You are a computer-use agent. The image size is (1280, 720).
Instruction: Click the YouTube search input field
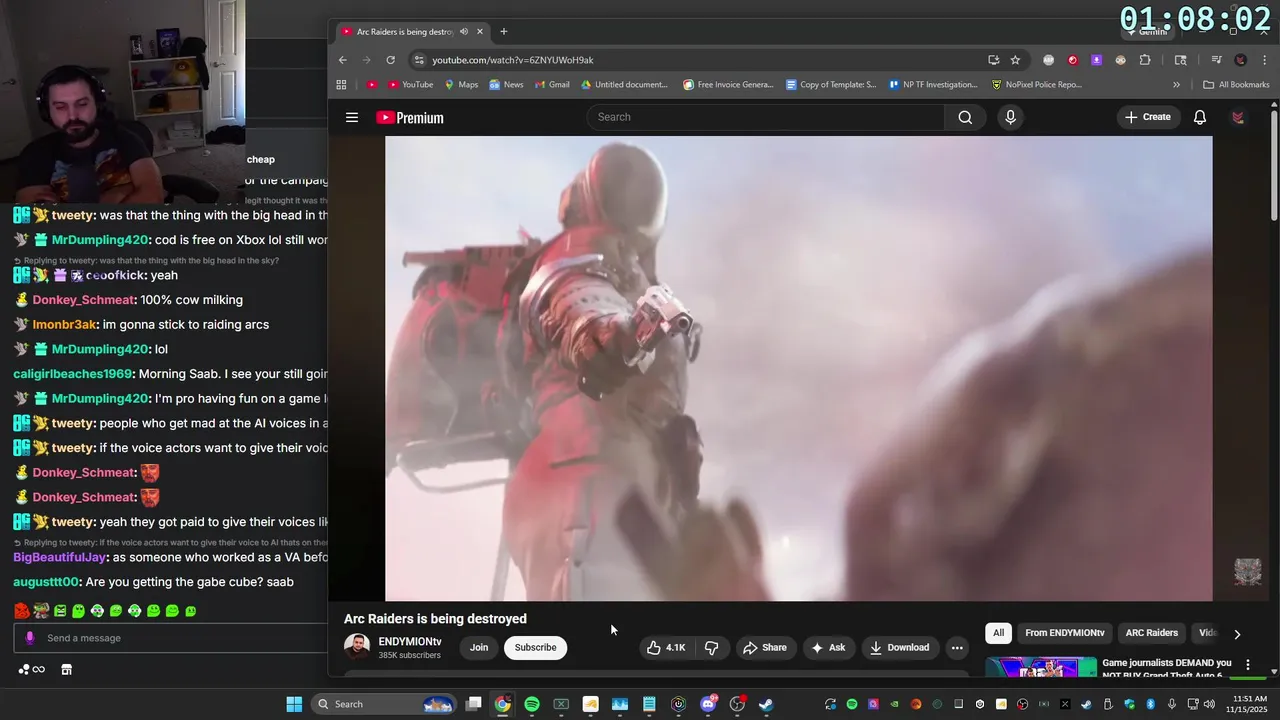[766, 117]
